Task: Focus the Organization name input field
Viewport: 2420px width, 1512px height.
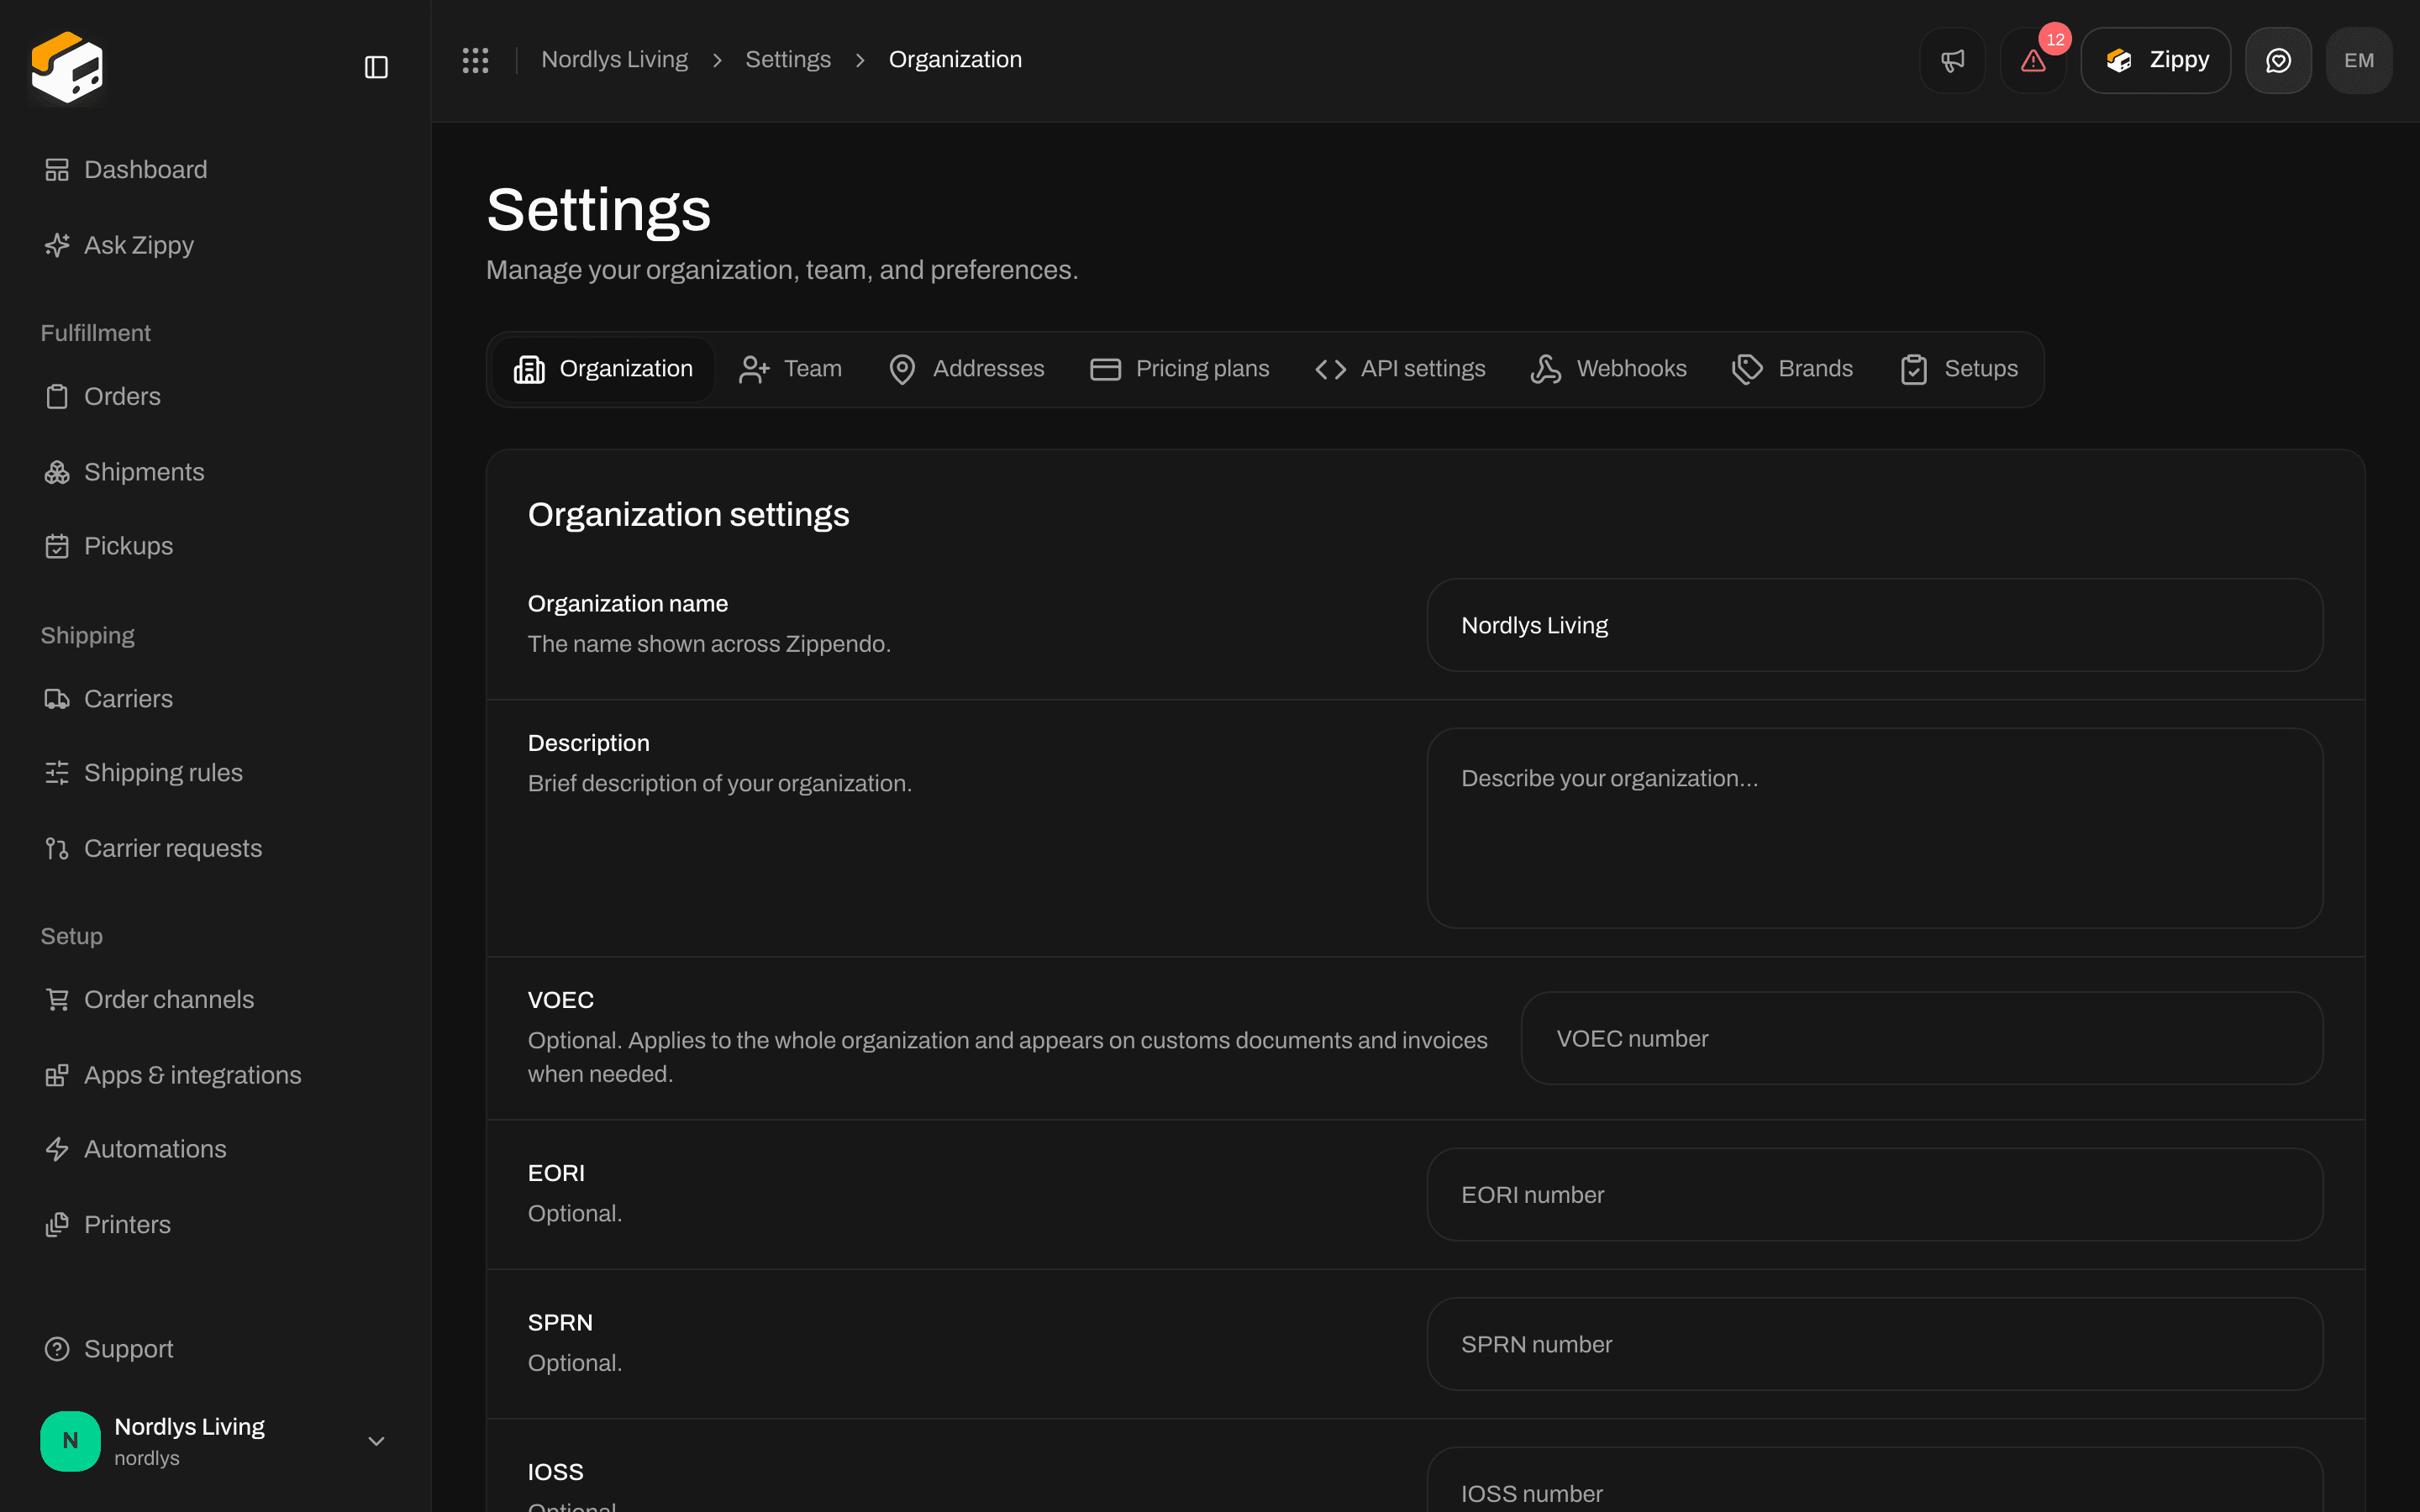Action: [x=1874, y=625]
